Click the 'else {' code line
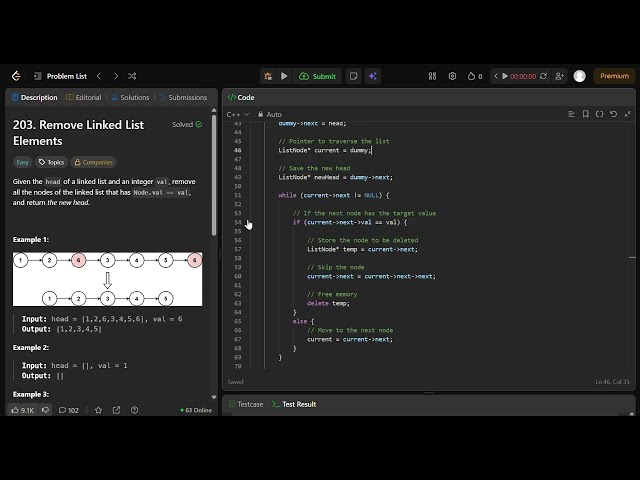Image resolution: width=640 pixels, height=480 pixels. [303, 321]
